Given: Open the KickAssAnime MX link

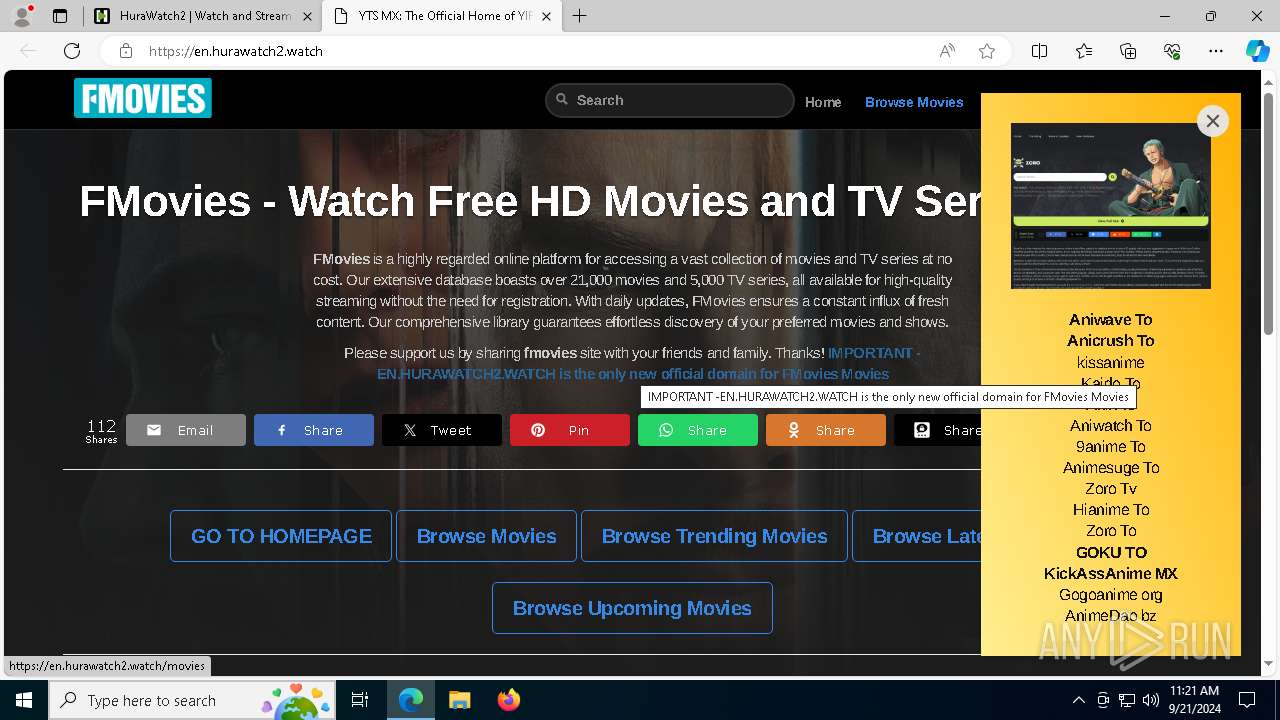Looking at the screenshot, I should (1110, 574).
